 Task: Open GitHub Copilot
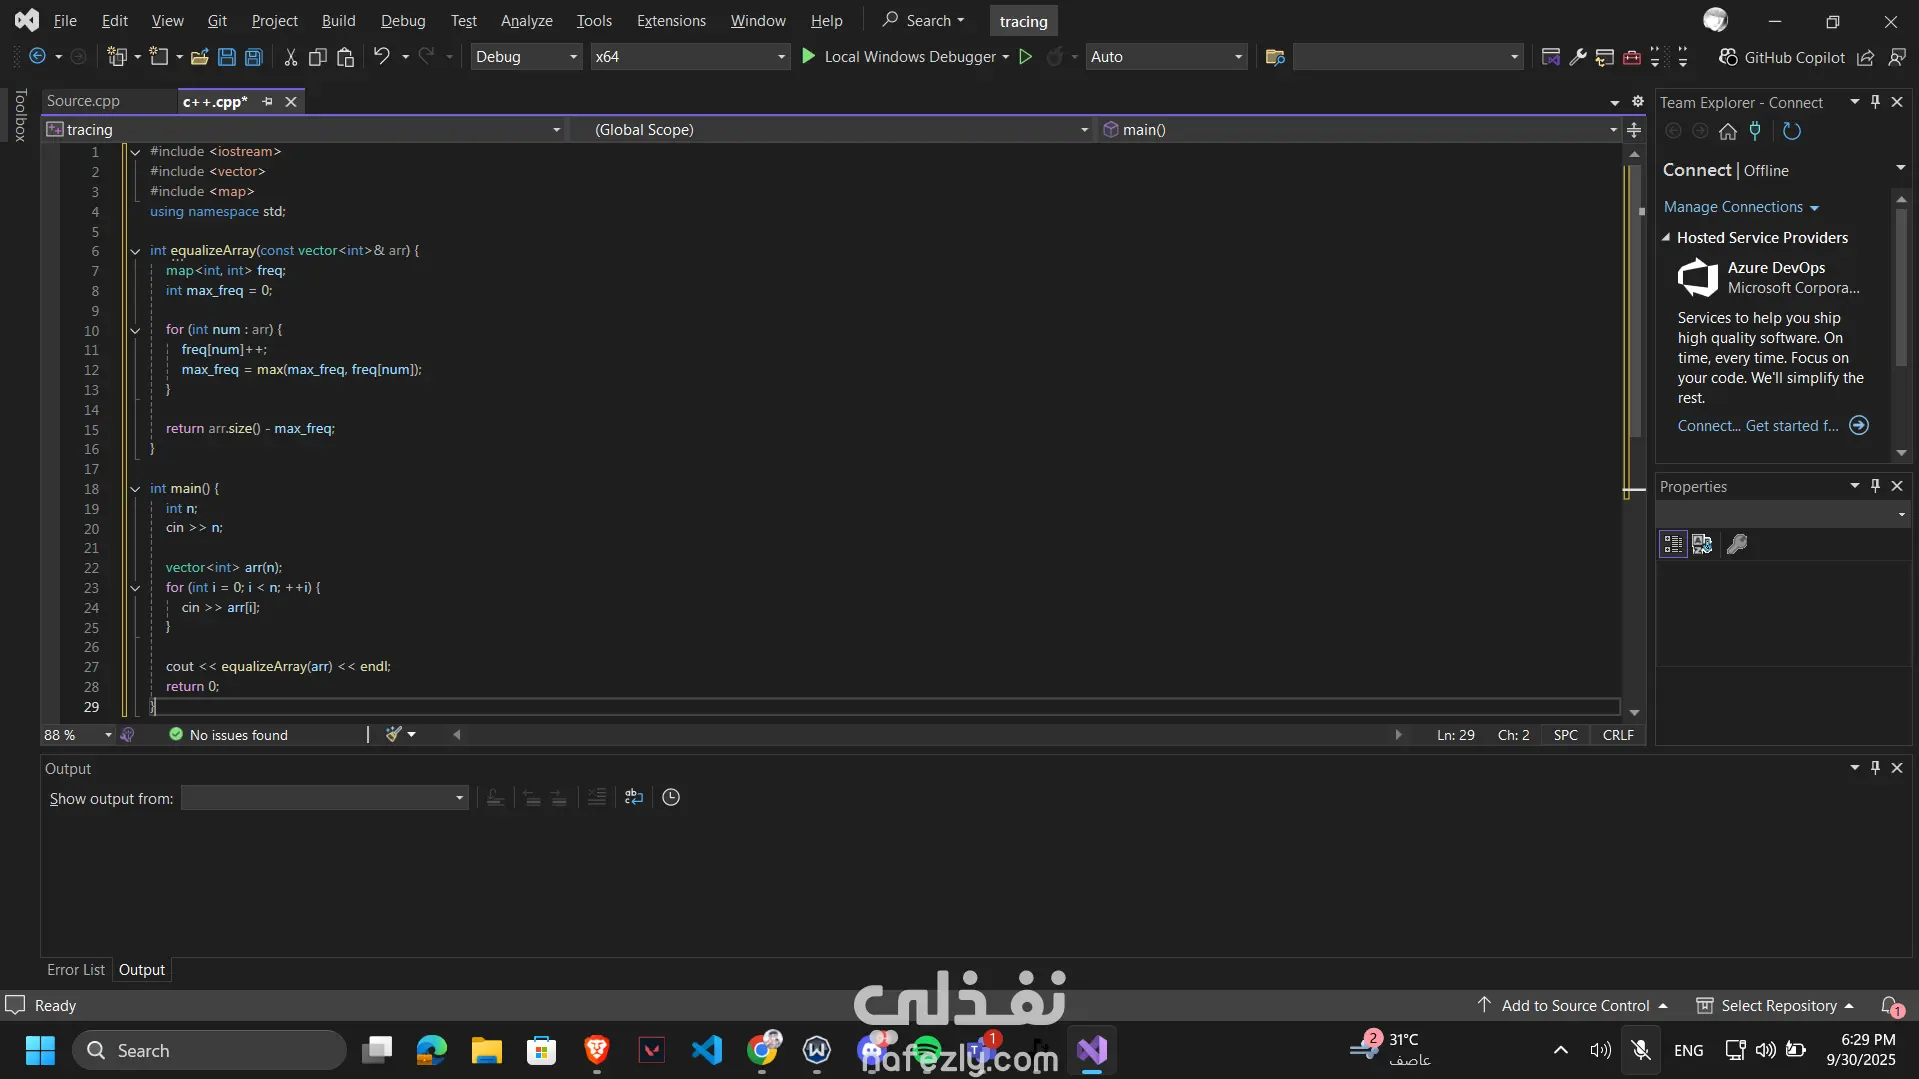pyautogui.click(x=1781, y=57)
